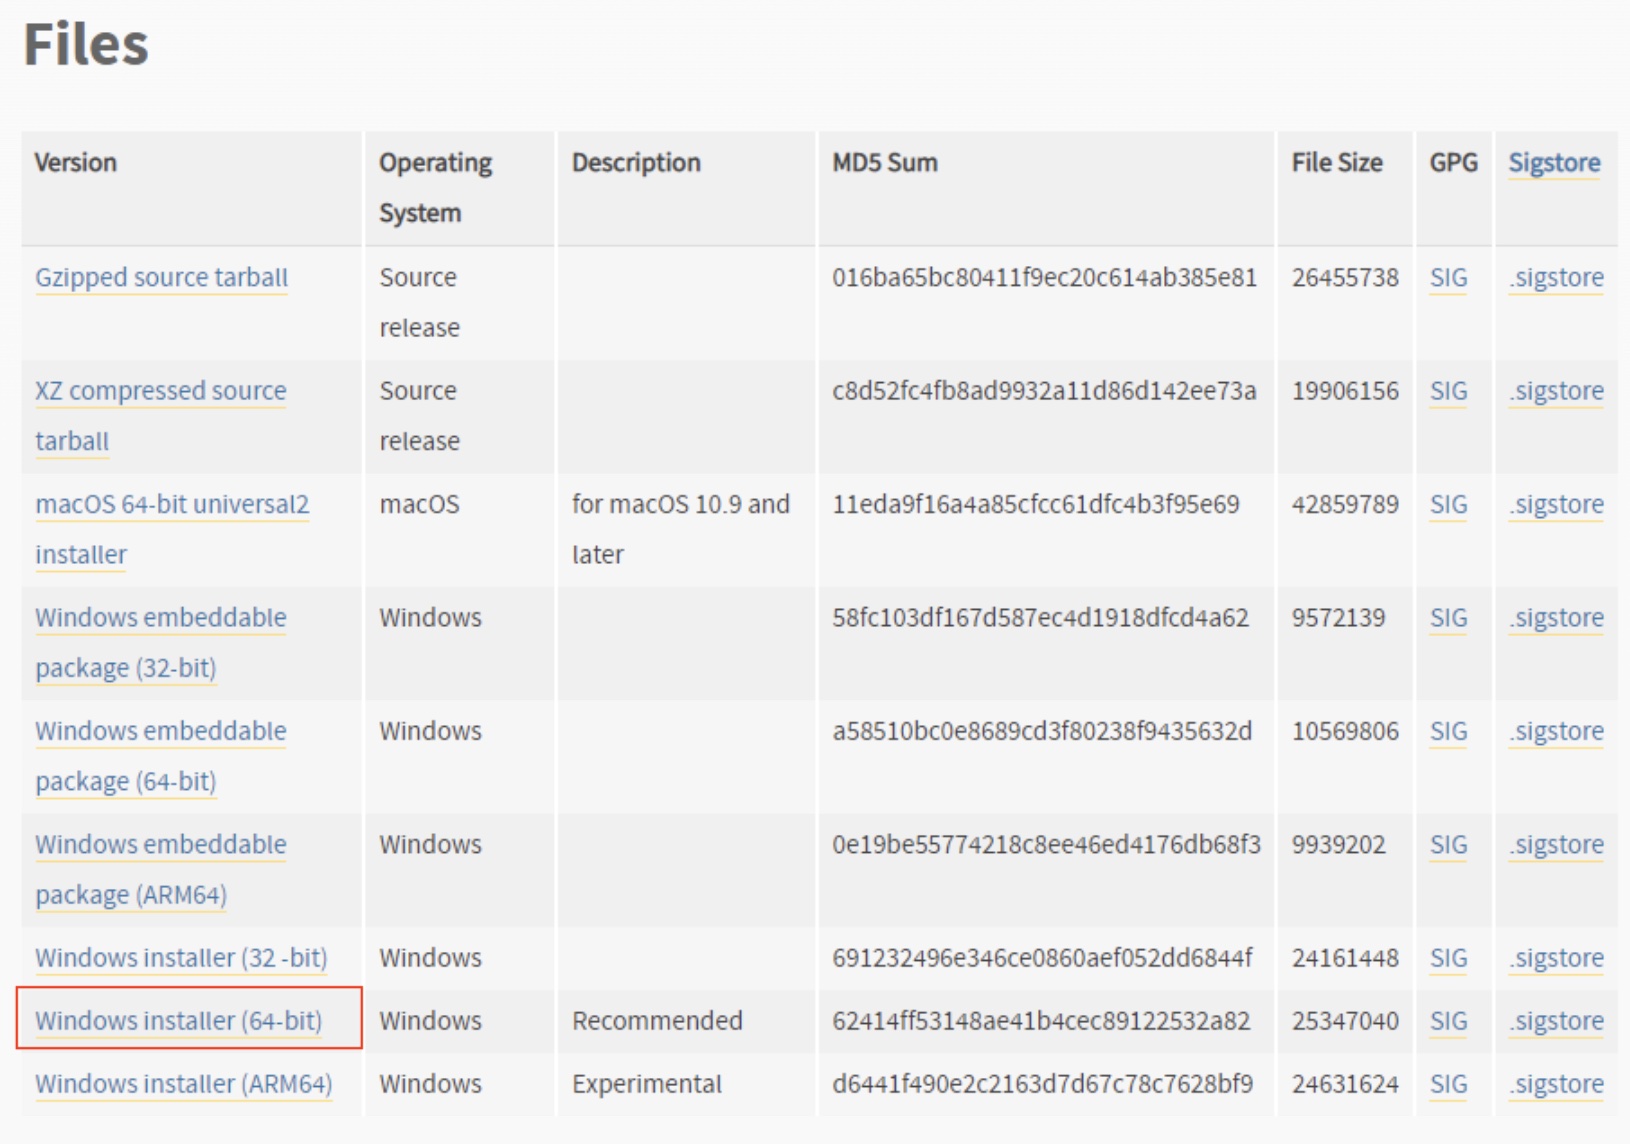Click the Description column header

pyautogui.click(x=636, y=163)
